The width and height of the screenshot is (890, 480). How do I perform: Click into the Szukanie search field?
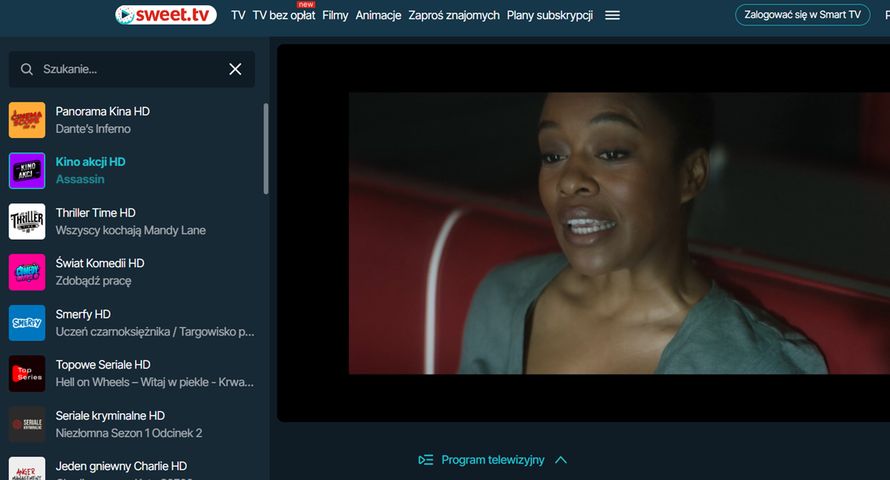[x=132, y=69]
